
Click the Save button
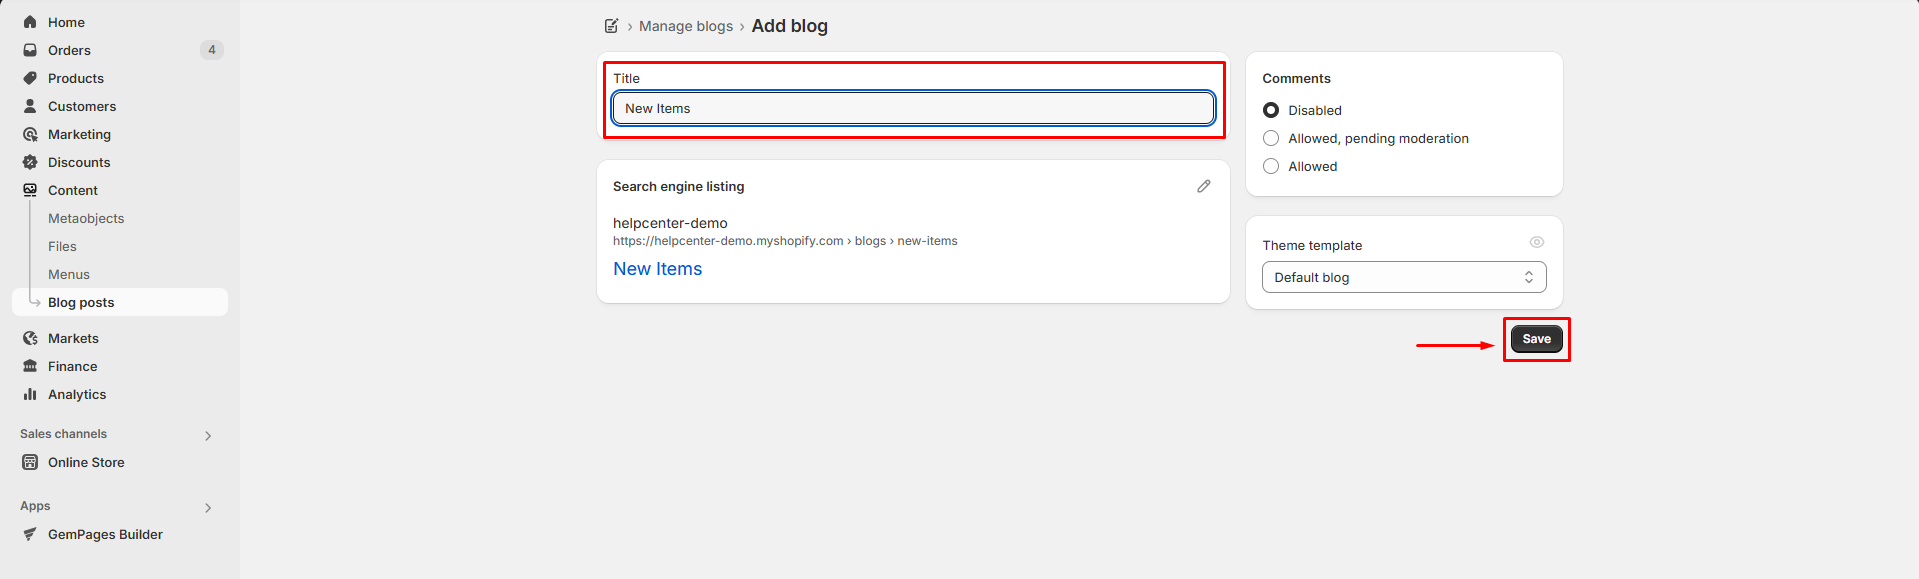point(1536,339)
